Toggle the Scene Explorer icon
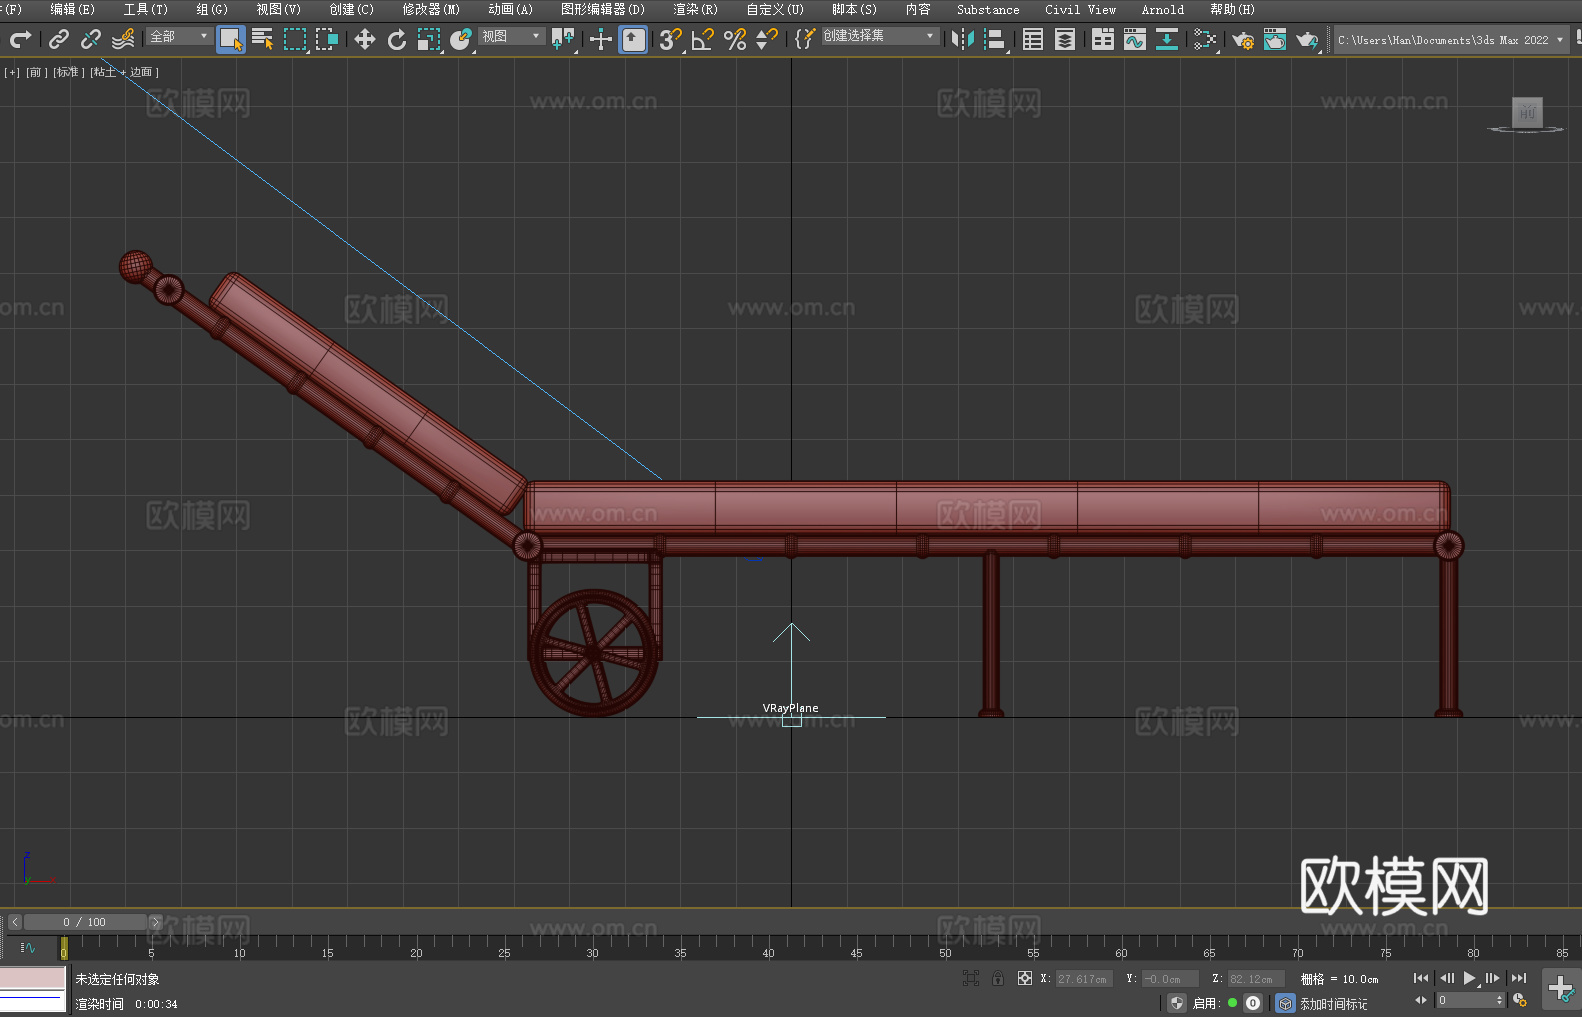1582x1017 pixels. (1033, 39)
